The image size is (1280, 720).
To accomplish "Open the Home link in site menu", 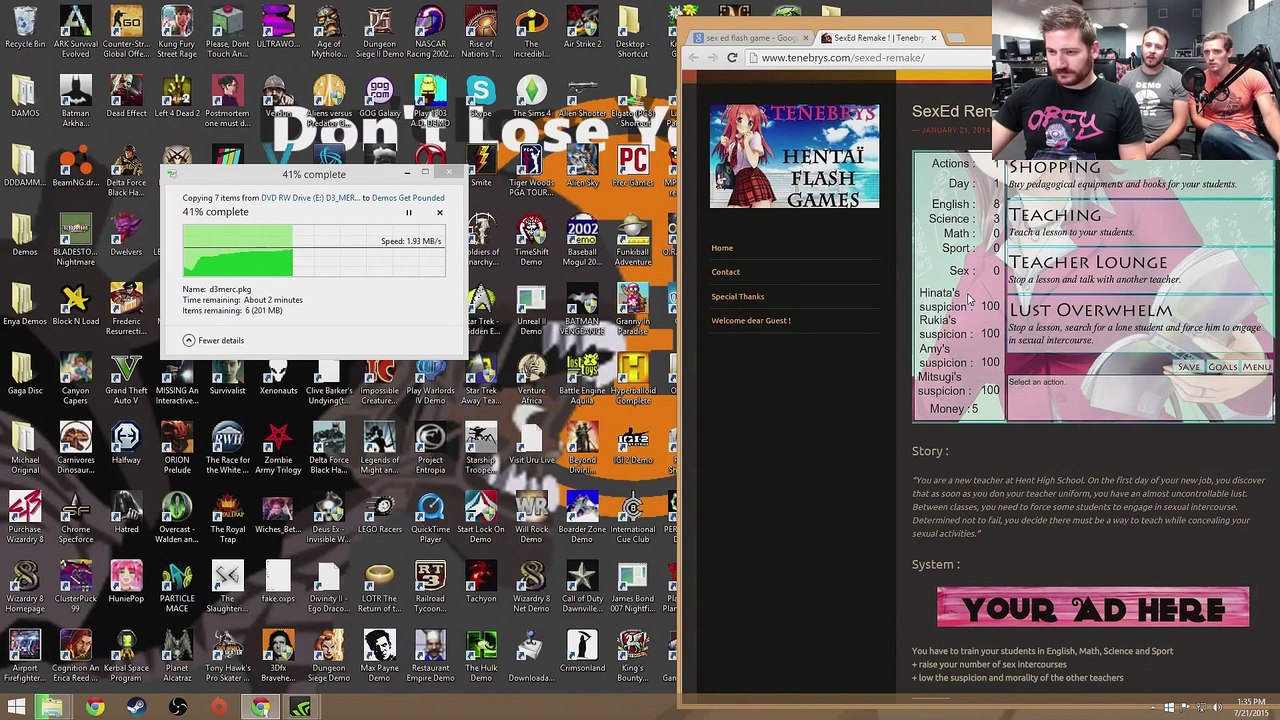I will point(722,248).
